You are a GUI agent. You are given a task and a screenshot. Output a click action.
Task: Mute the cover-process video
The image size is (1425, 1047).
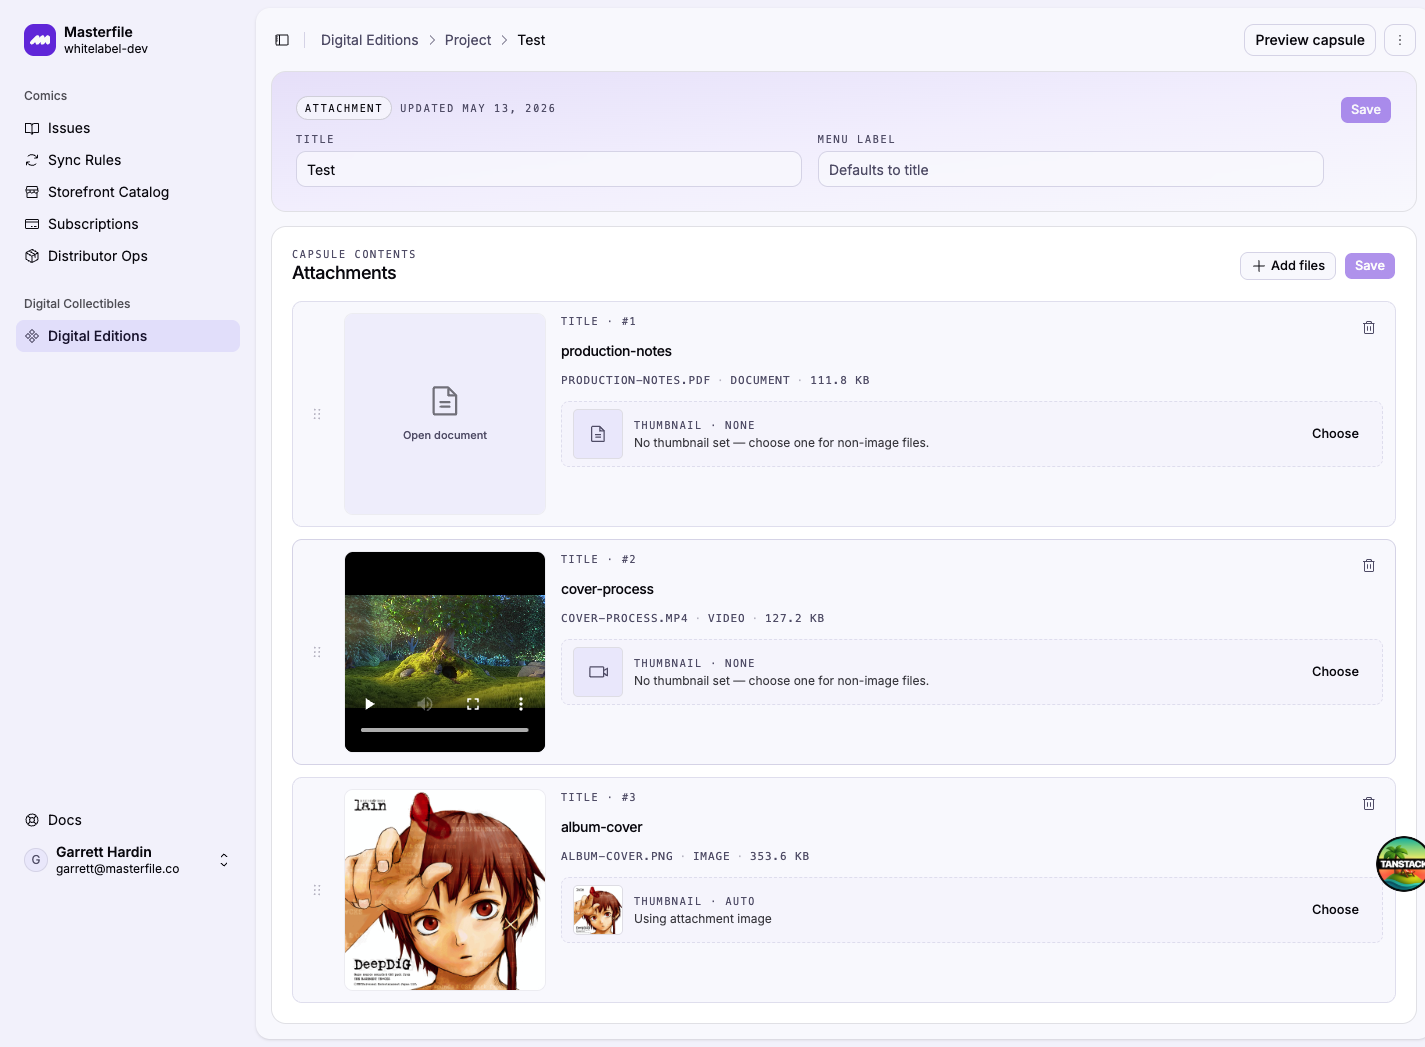tap(425, 704)
